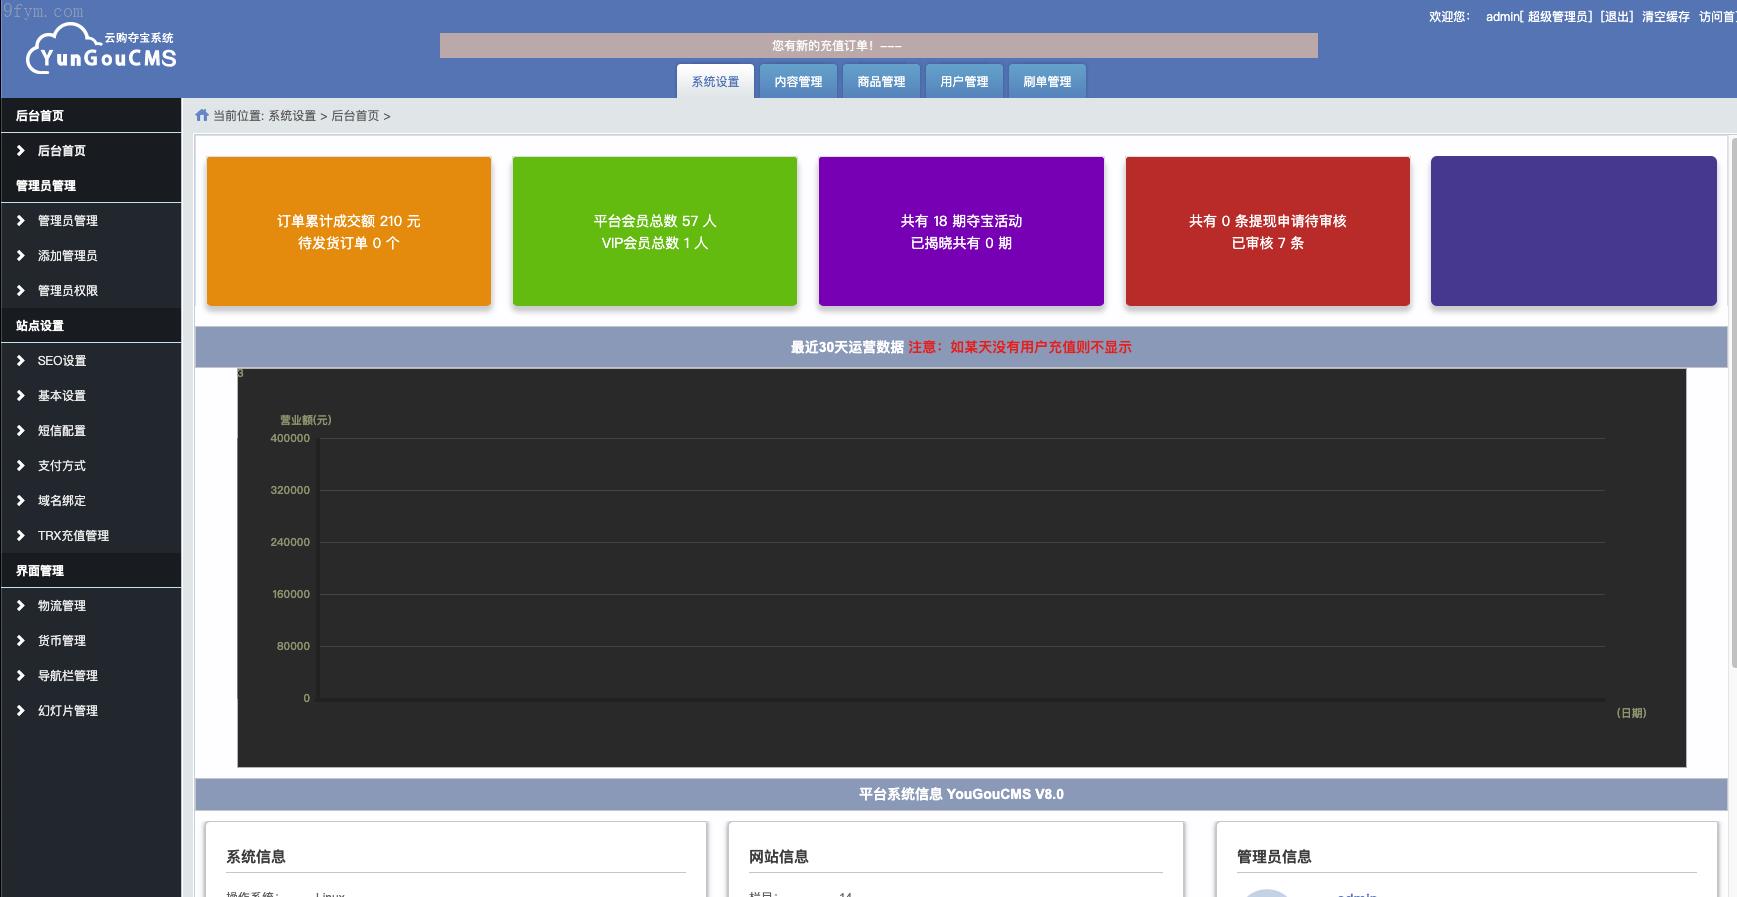Open the green 平台会员总数 card
The image size is (1737, 897).
[655, 231]
